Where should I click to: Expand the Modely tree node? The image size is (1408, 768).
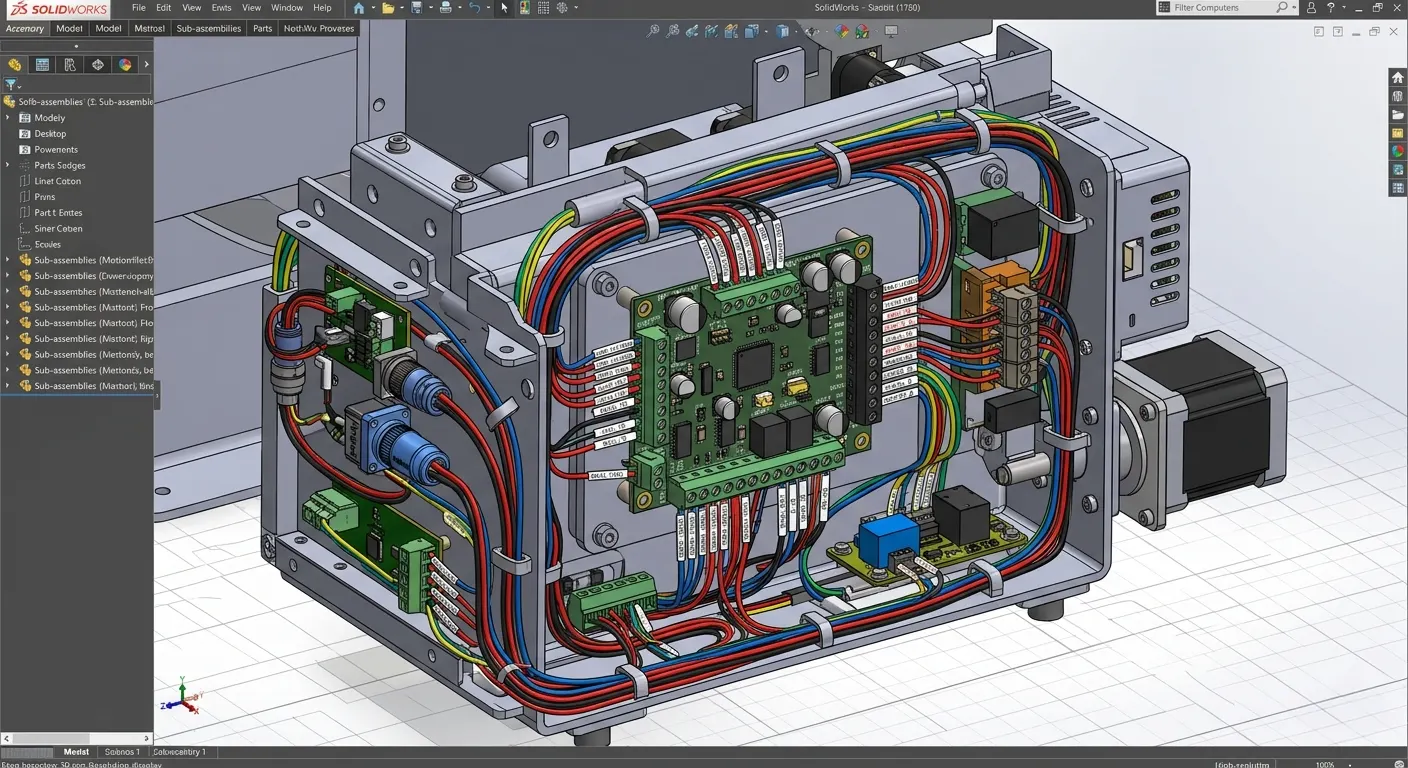(8, 118)
